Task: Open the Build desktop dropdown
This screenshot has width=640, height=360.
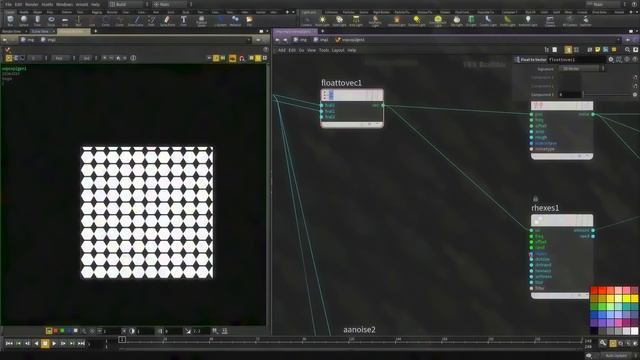Action: click(x=129, y=4)
